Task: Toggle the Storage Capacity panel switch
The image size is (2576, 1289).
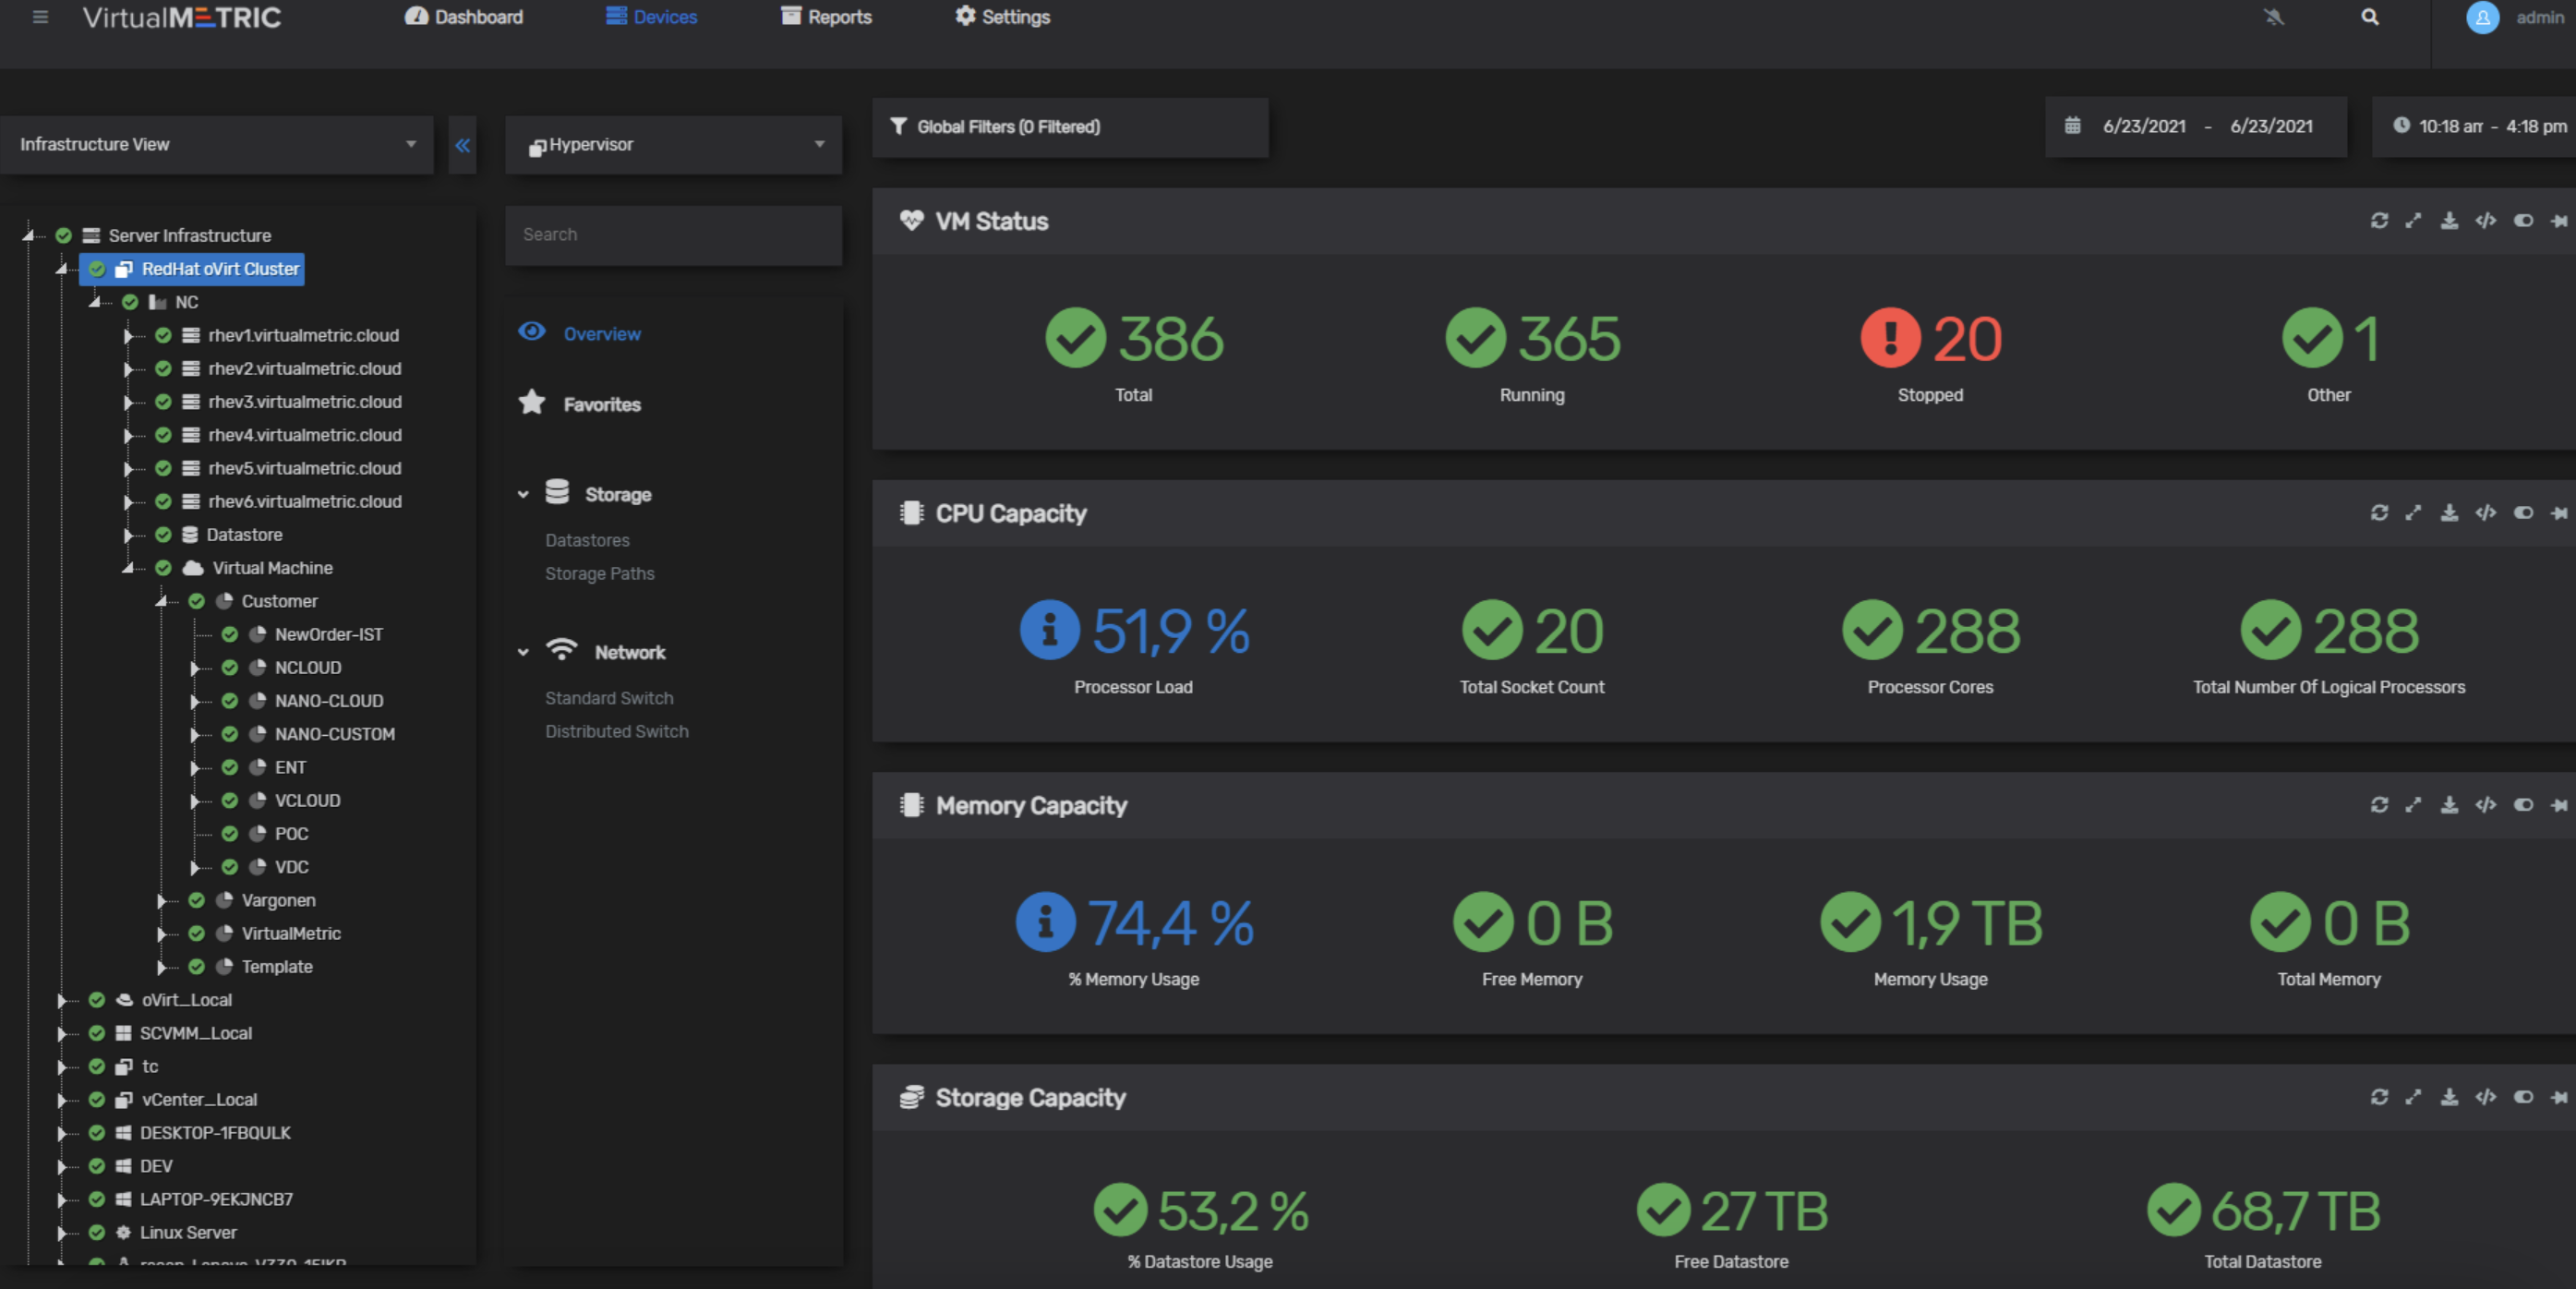Action: point(2522,1097)
